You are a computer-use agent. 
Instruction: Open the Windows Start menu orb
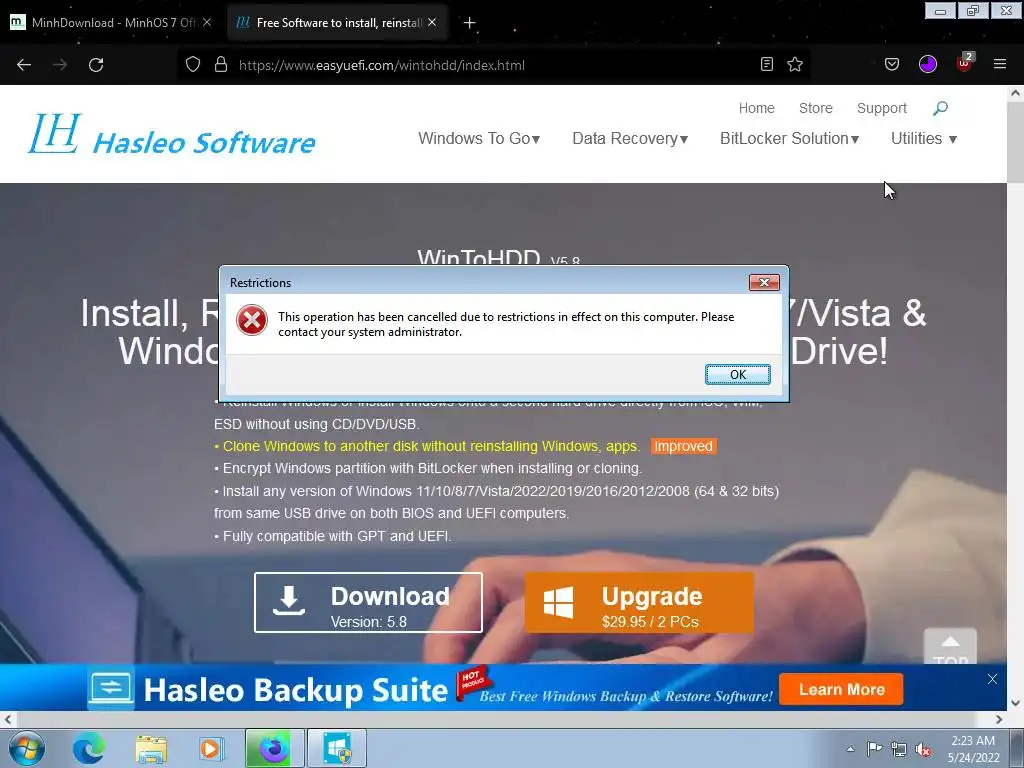pyautogui.click(x=27, y=749)
